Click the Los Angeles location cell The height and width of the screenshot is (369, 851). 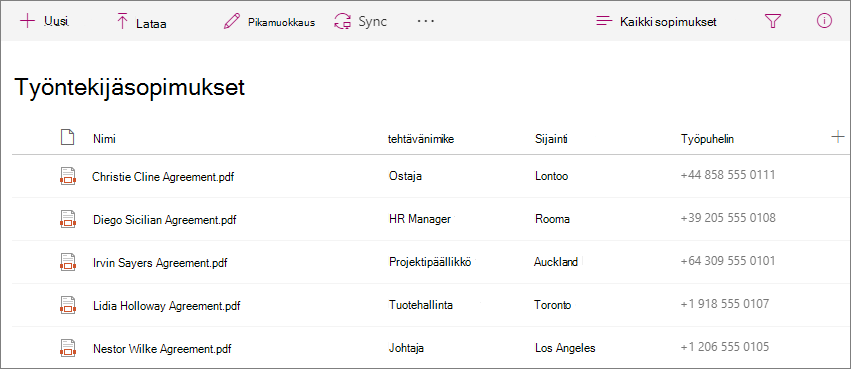tap(565, 348)
